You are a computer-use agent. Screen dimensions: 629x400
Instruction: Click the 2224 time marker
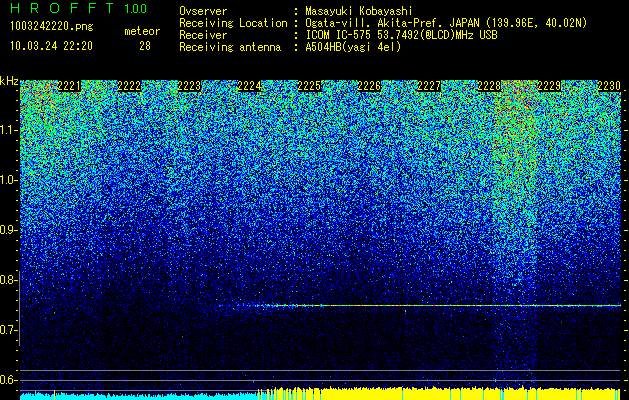pos(249,86)
